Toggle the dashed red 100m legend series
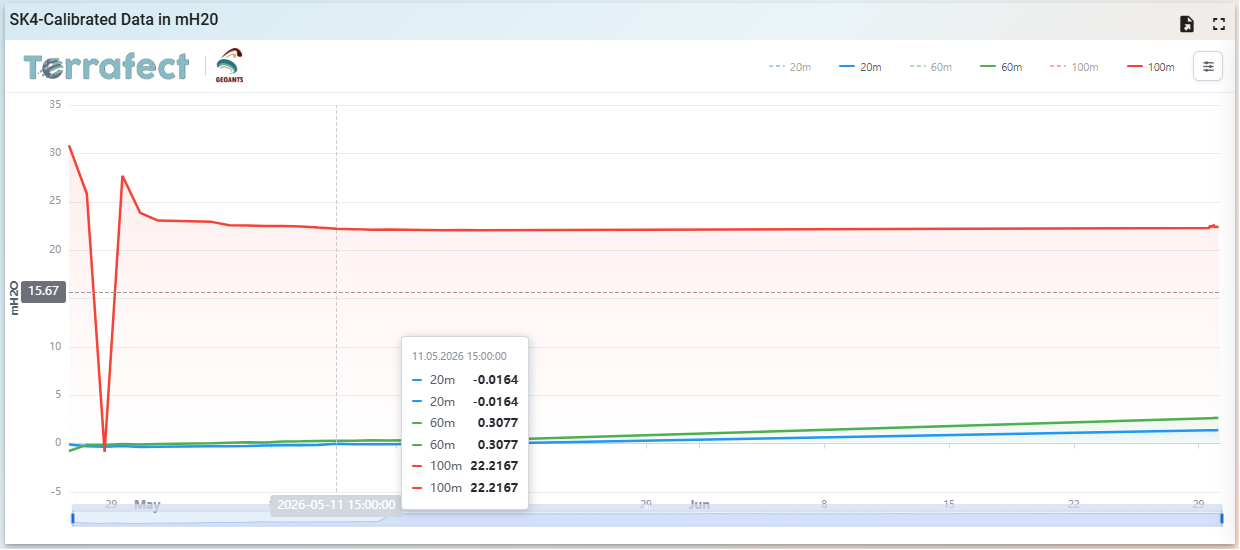The height and width of the screenshot is (550, 1240). pyautogui.click(x=1074, y=67)
